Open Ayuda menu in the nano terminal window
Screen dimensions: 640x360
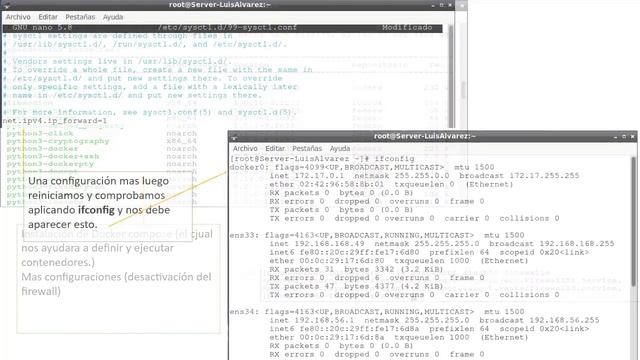pos(113,17)
